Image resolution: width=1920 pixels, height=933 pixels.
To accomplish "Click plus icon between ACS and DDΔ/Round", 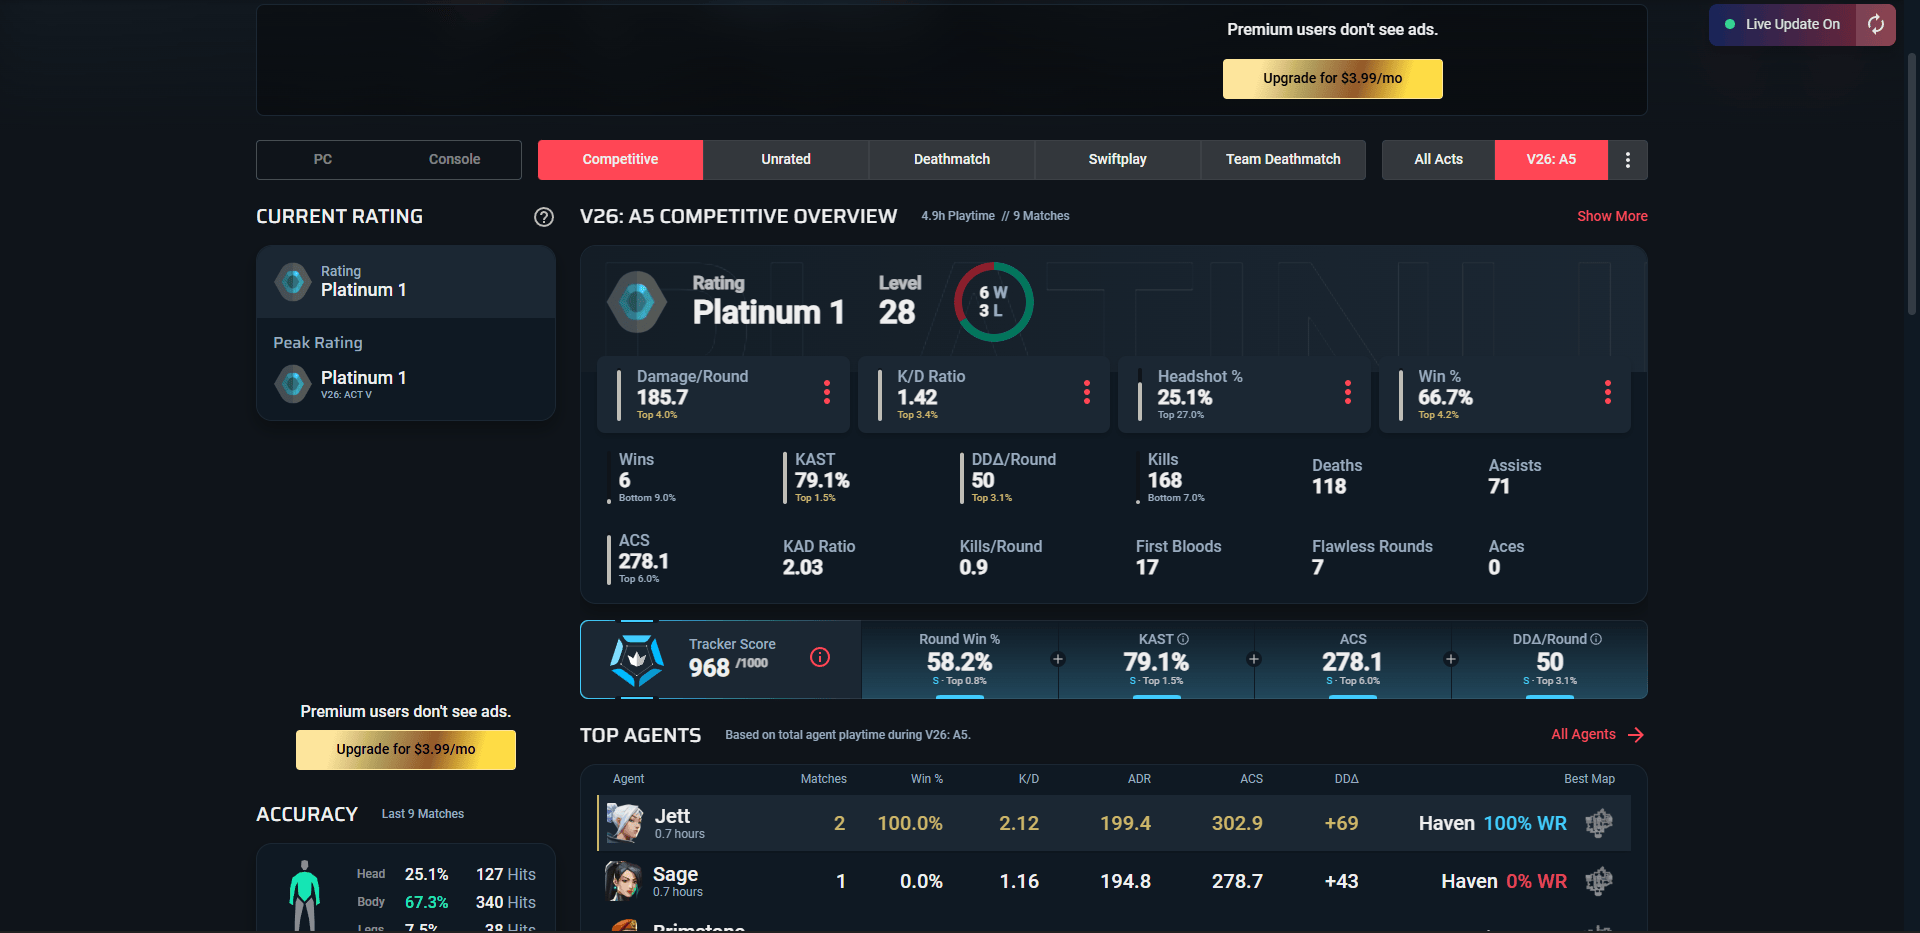I will [1451, 659].
